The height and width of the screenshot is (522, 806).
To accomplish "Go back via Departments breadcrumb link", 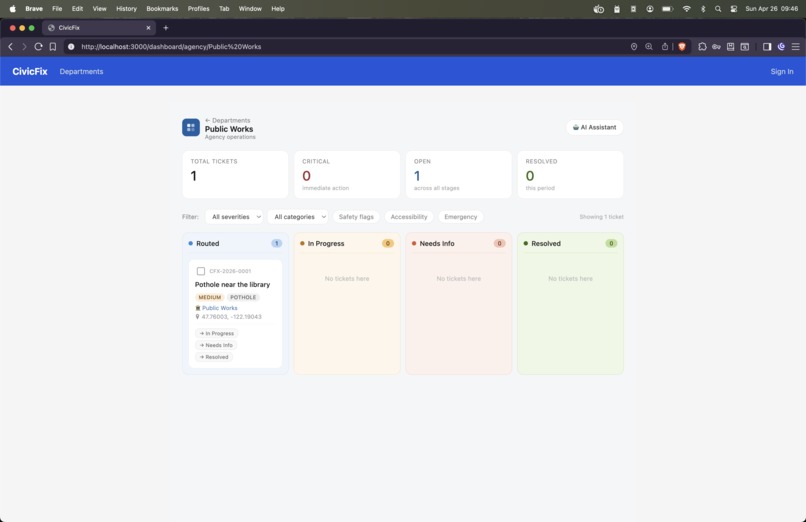I will coord(227,120).
